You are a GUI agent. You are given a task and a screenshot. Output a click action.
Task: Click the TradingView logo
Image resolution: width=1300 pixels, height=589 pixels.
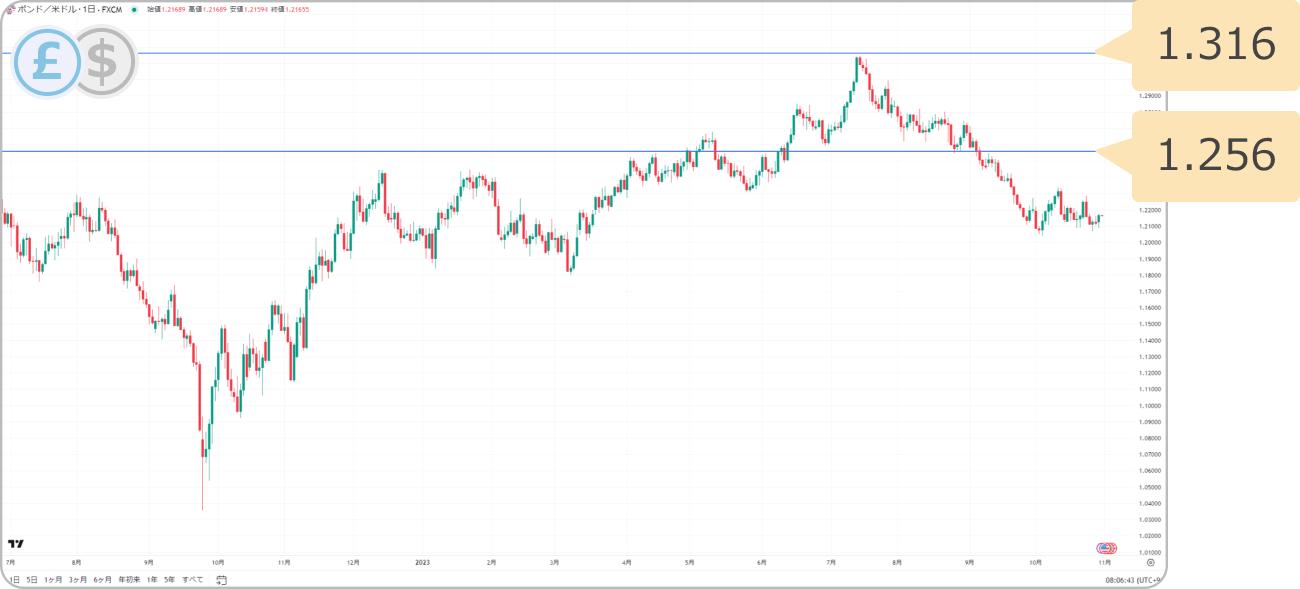(15, 544)
